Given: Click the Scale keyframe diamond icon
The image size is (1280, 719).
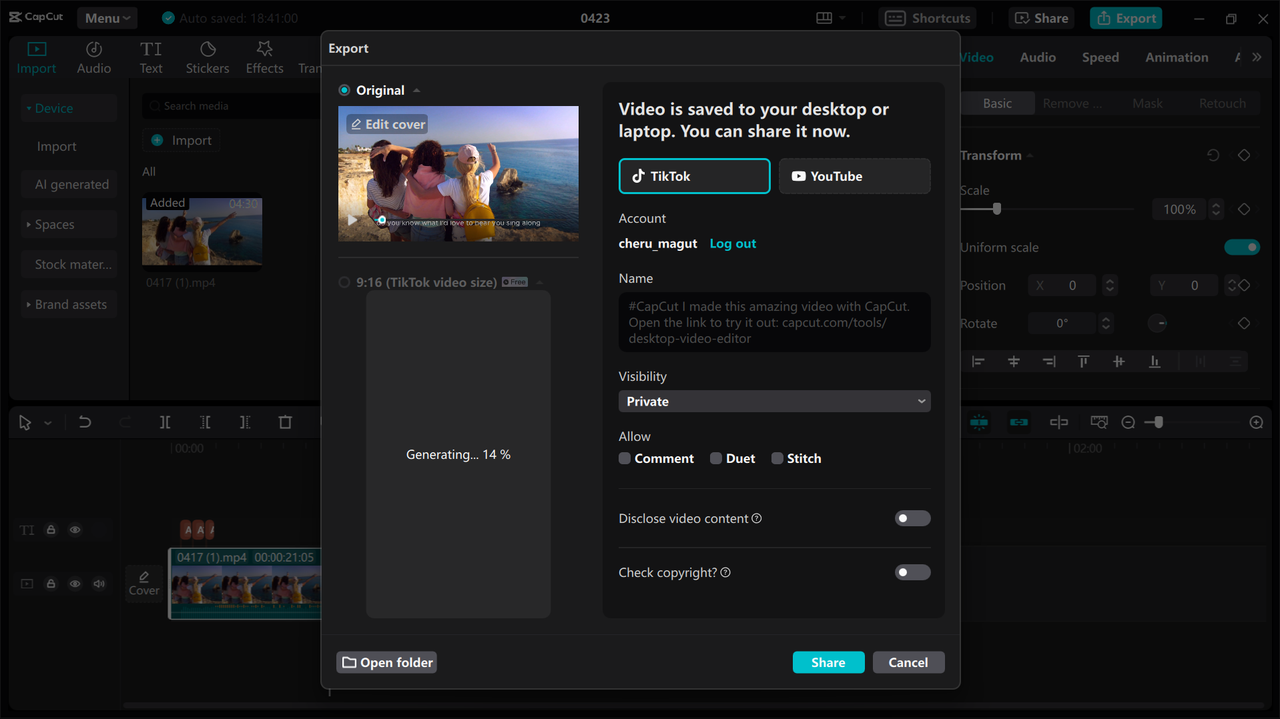Looking at the screenshot, I should click(x=1244, y=209).
